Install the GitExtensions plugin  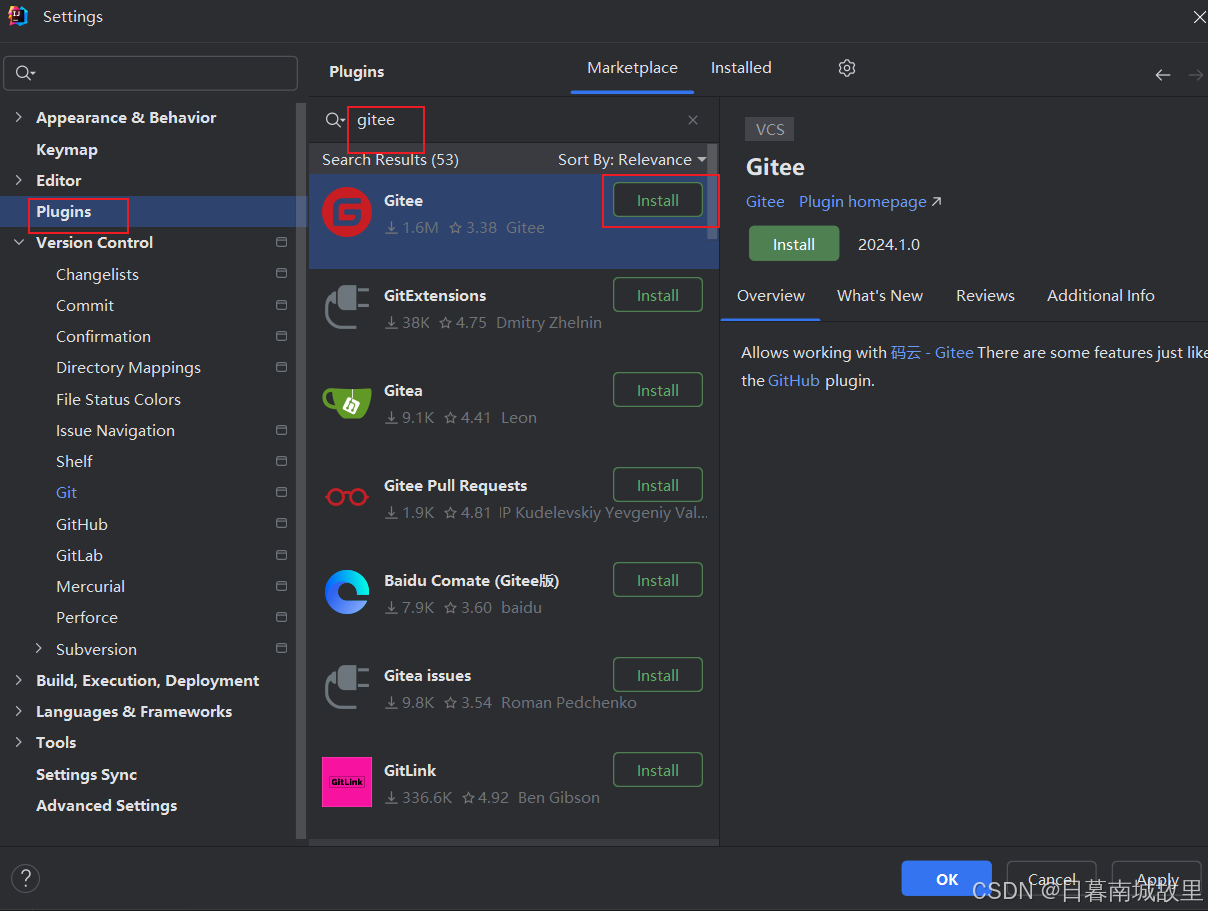pos(658,295)
